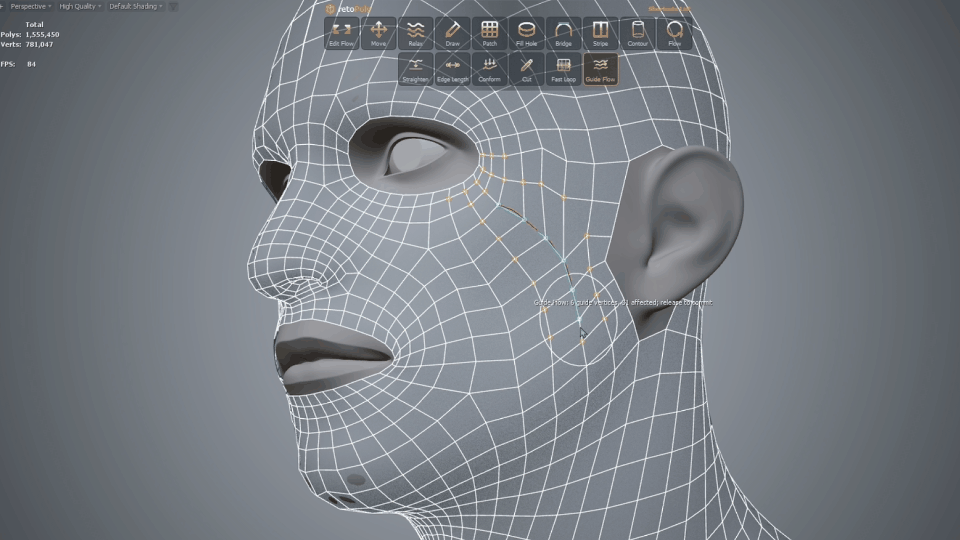Click the Total statistics header
The image size is (960, 540).
34,25
